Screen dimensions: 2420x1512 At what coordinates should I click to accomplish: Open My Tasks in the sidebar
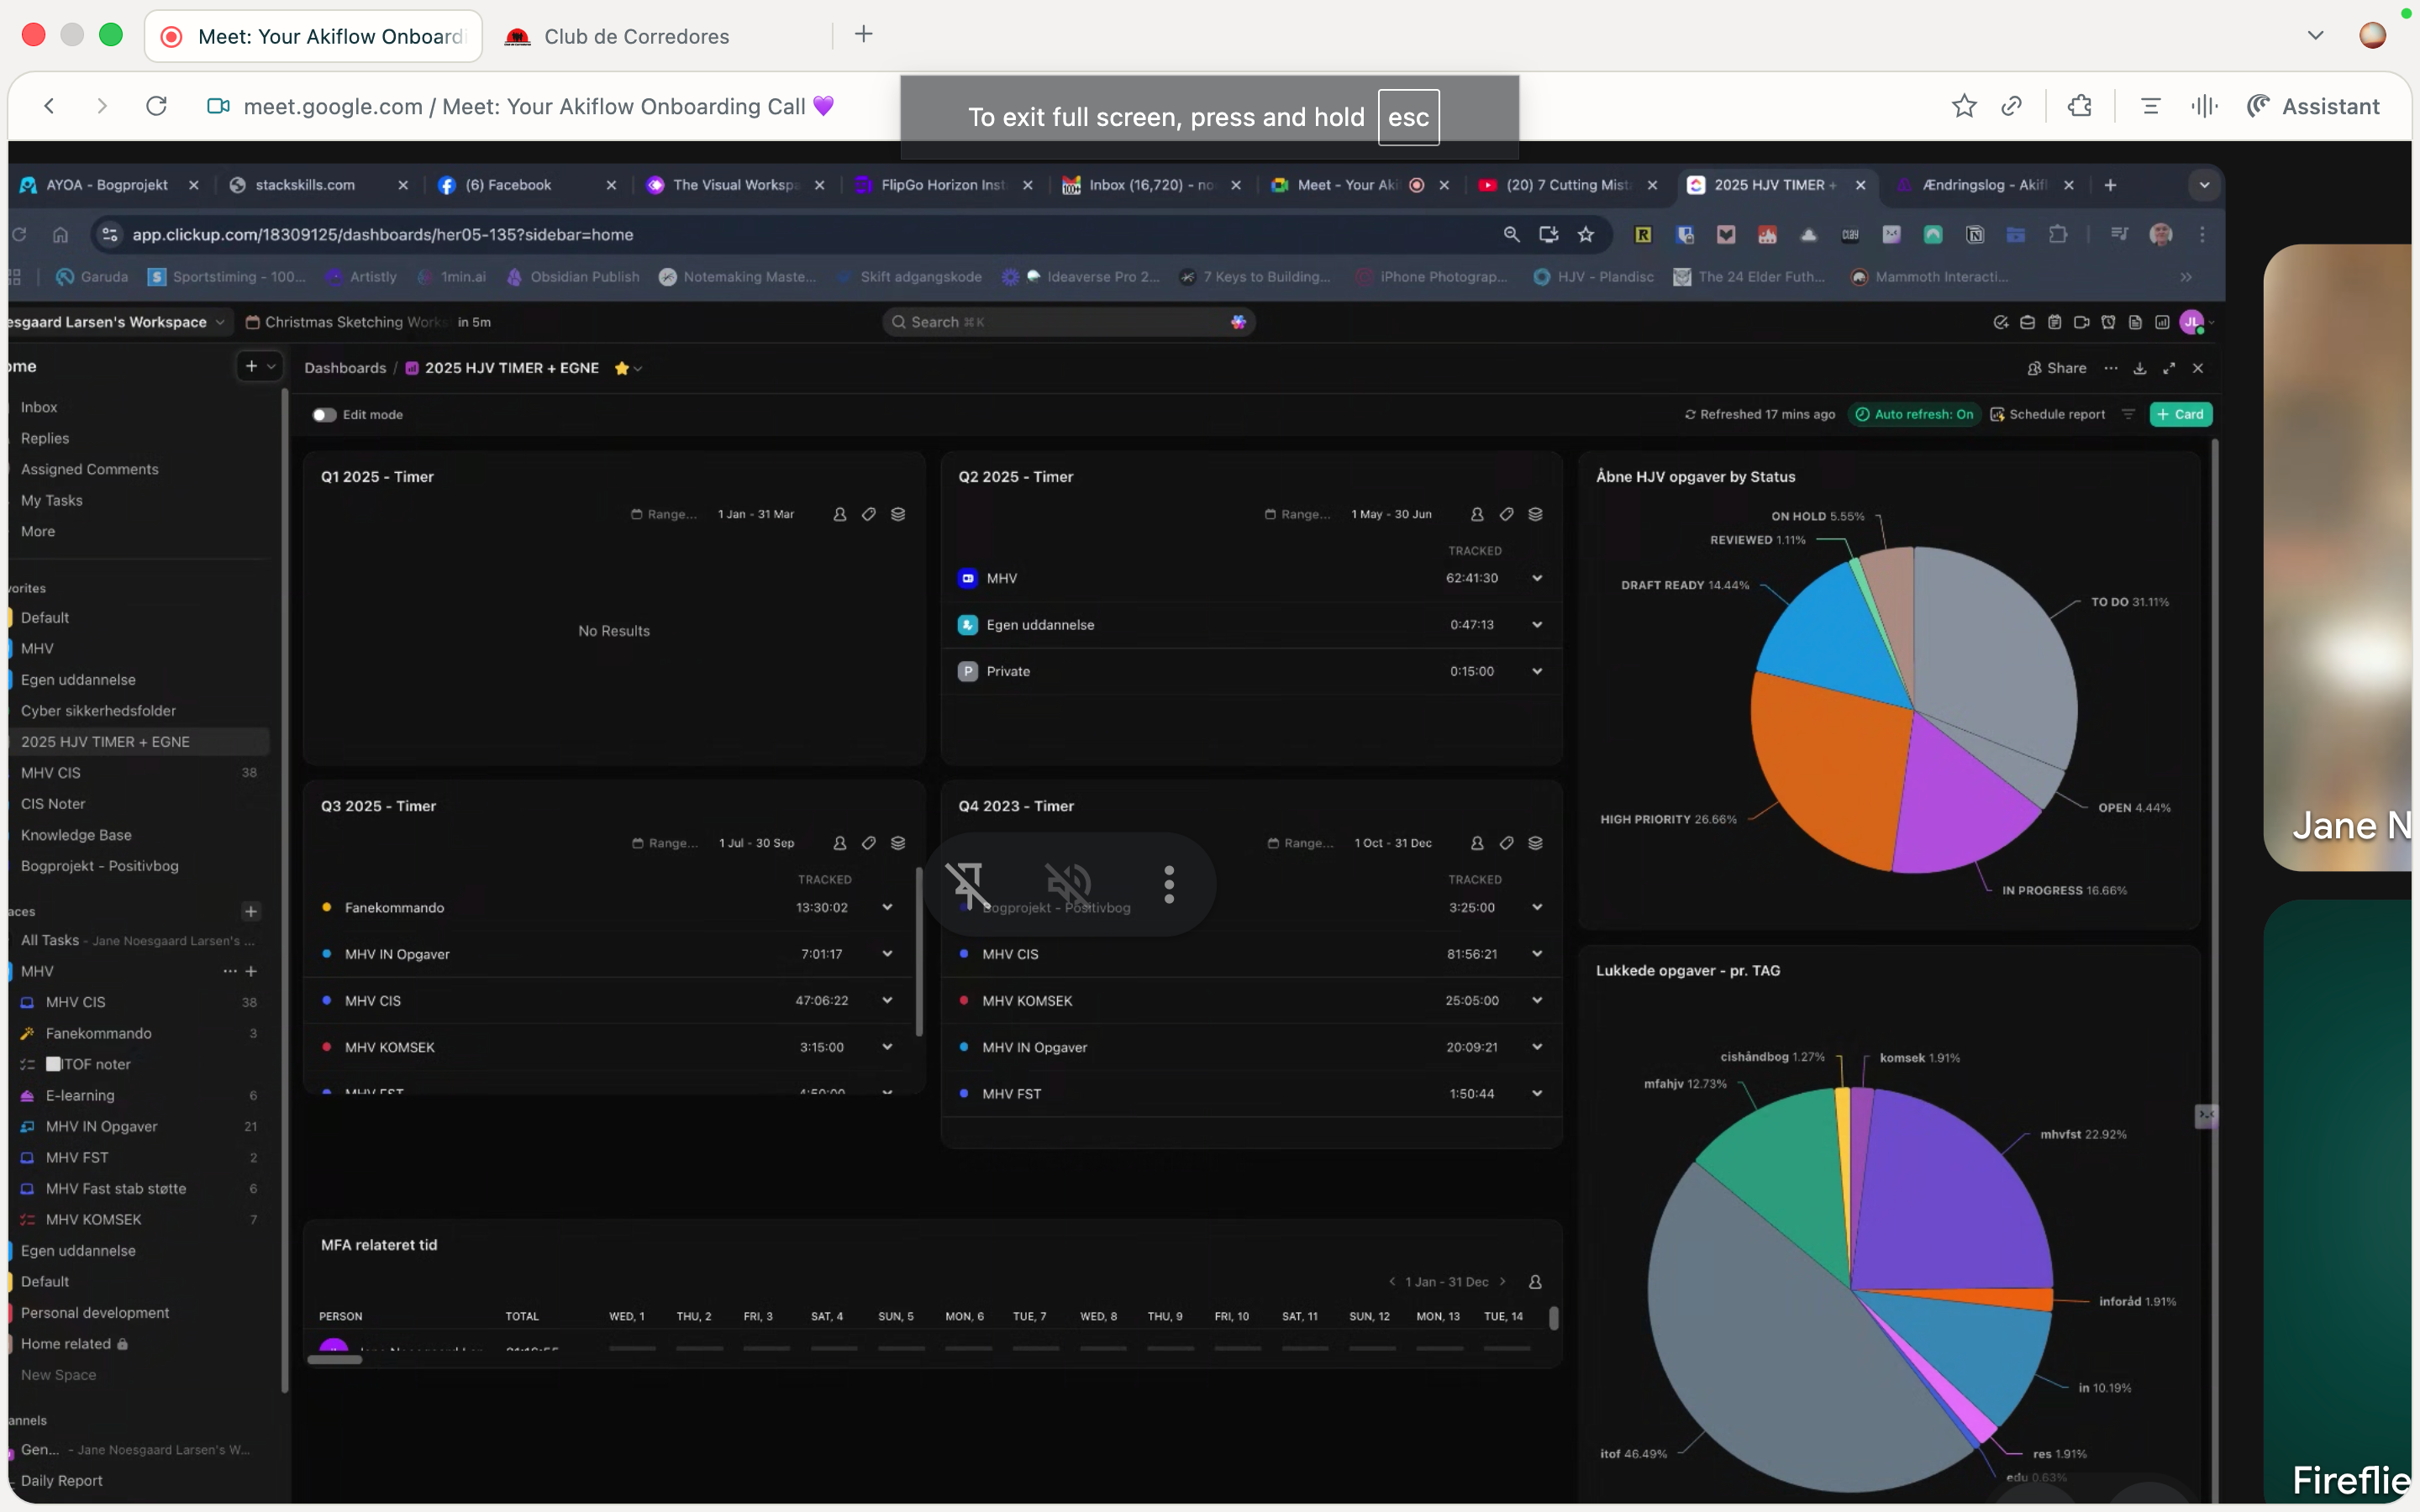pyautogui.click(x=52, y=500)
